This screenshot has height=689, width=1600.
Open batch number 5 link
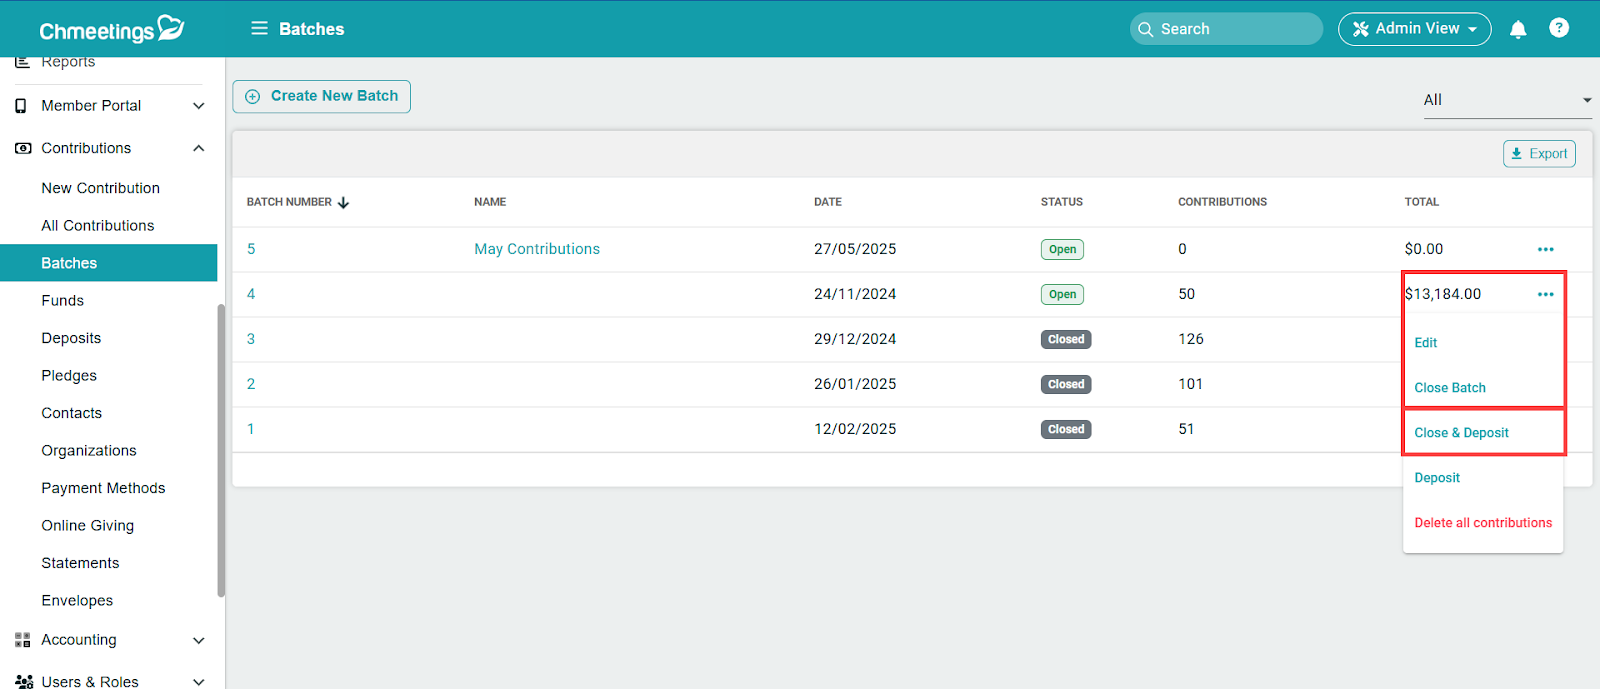[x=251, y=249]
